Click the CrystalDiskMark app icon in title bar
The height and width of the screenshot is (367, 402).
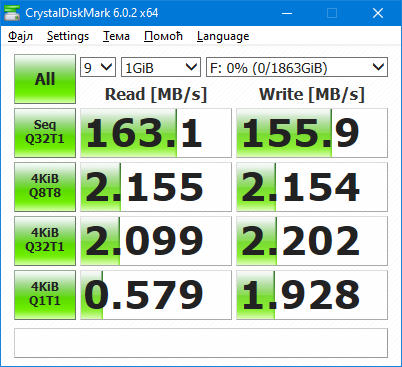(x=12, y=13)
